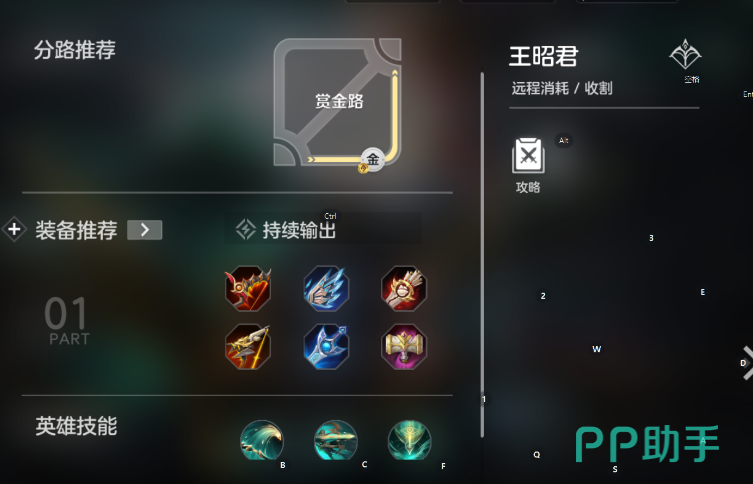
Task: Select the blue ice claw equipment icon
Action: [x=326, y=289]
